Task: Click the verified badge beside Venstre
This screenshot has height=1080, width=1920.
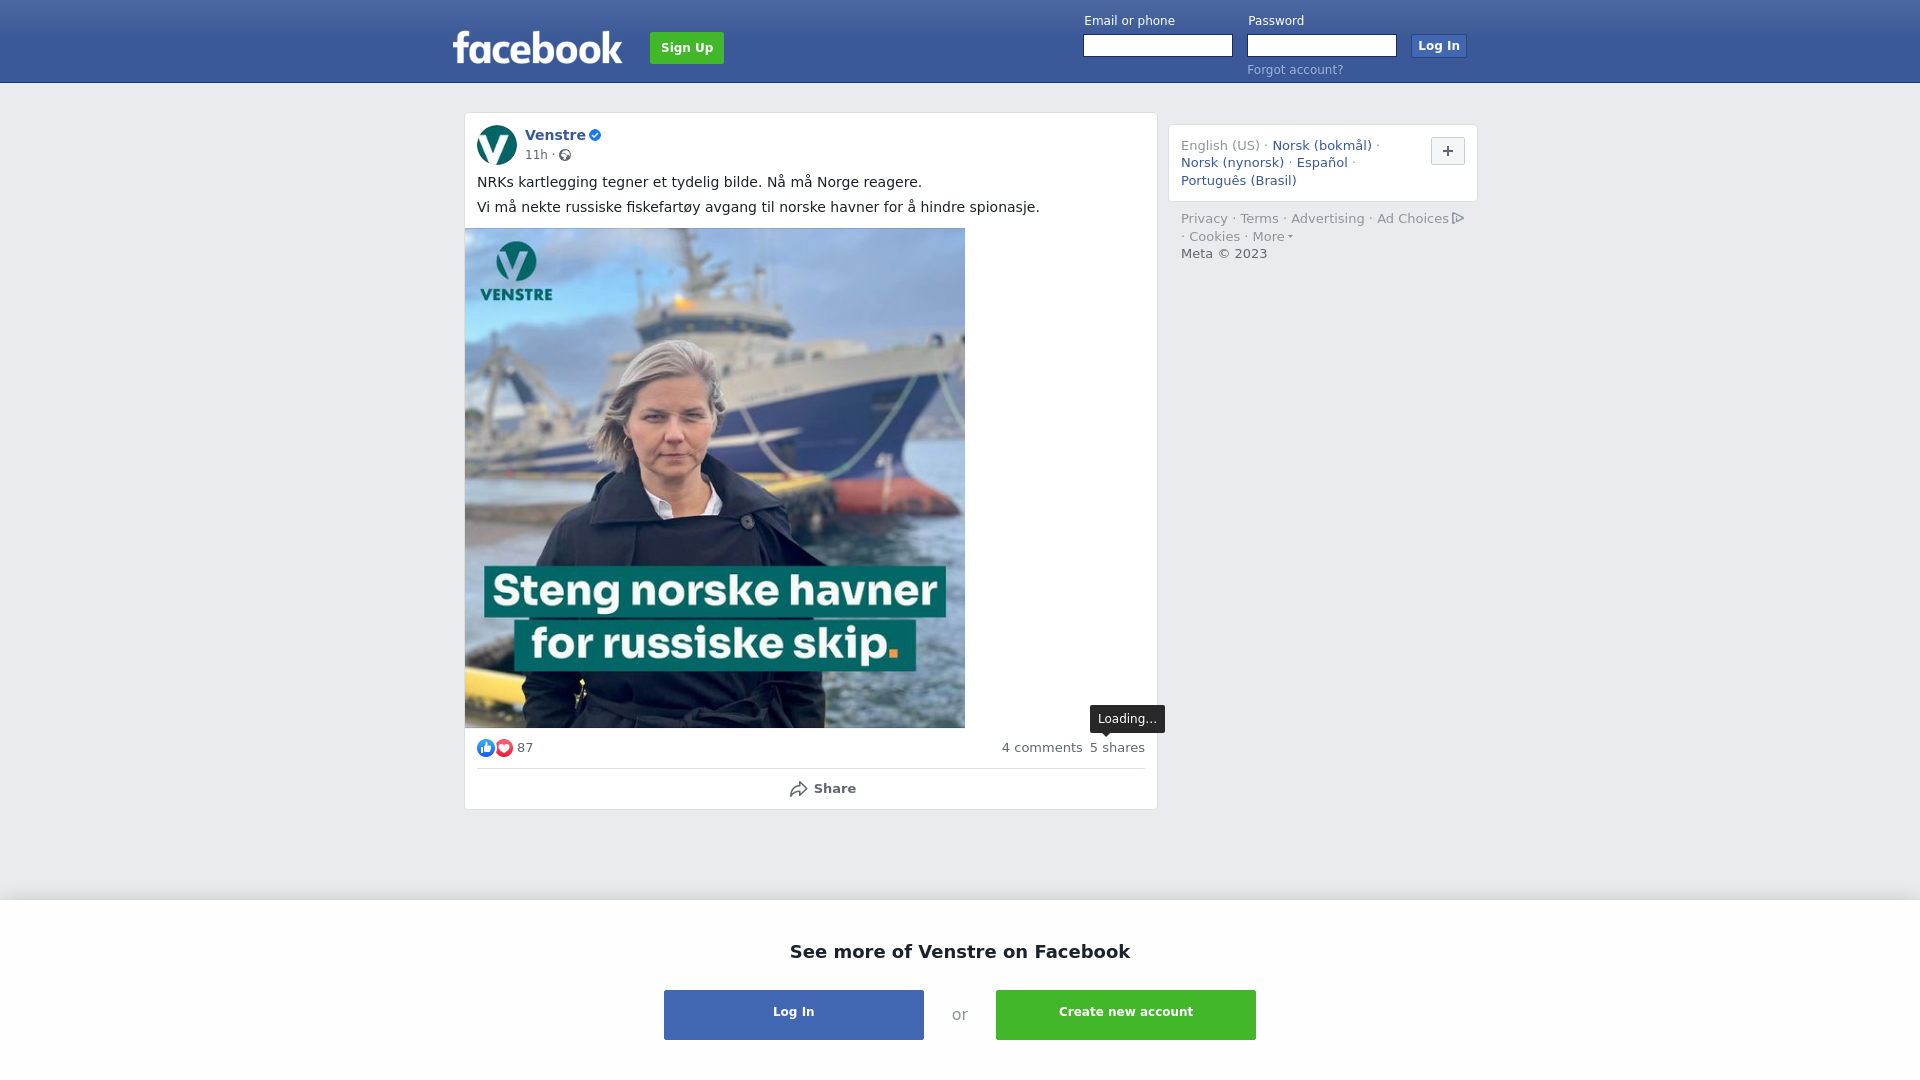Action: 595,135
